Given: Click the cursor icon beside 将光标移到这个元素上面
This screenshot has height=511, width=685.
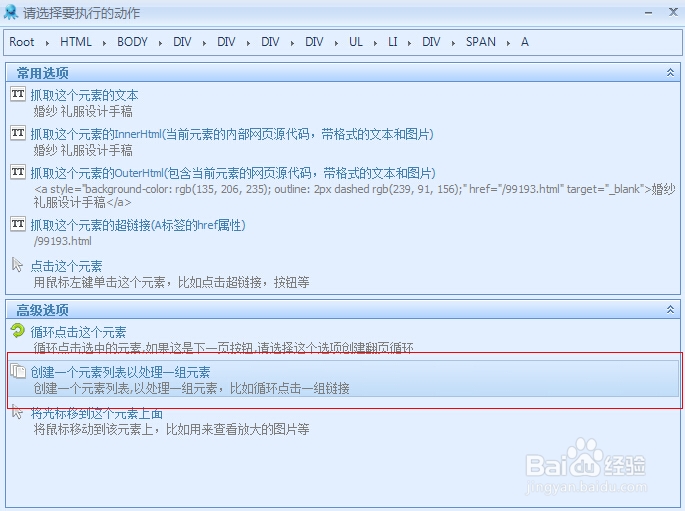Looking at the screenshot, I should pos(17,412).
